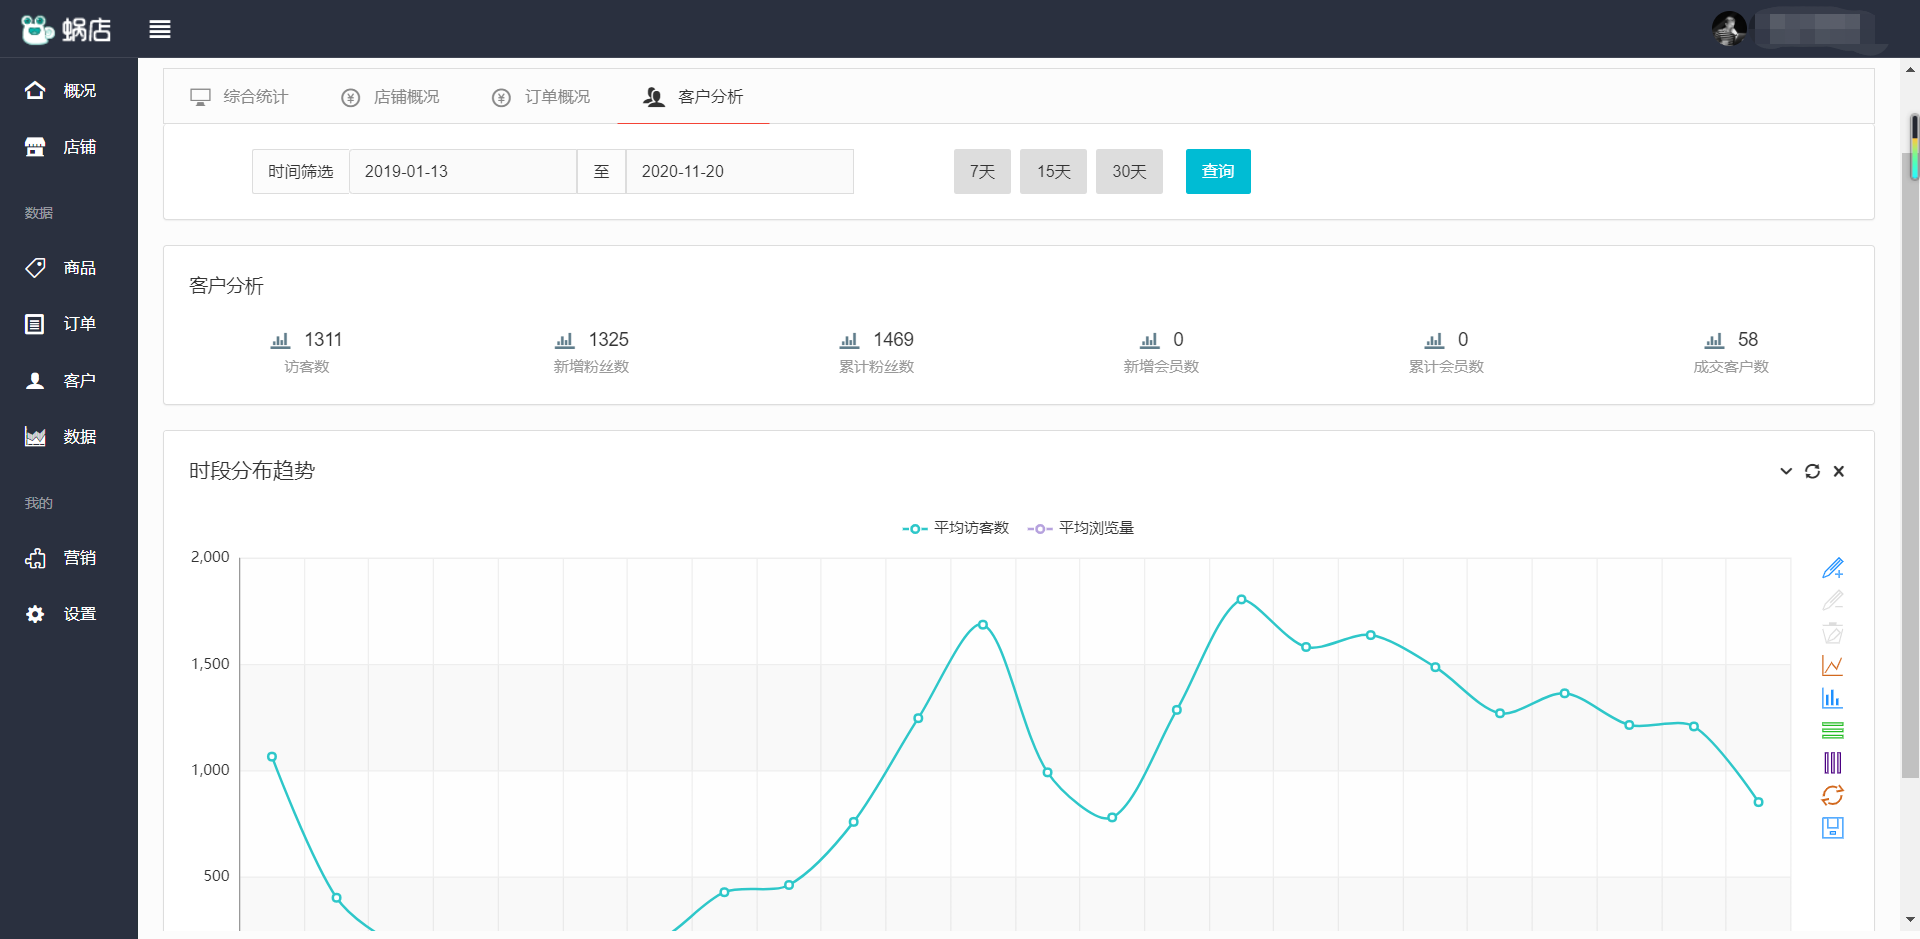Switch chart to stacked view

point(1832,730)
